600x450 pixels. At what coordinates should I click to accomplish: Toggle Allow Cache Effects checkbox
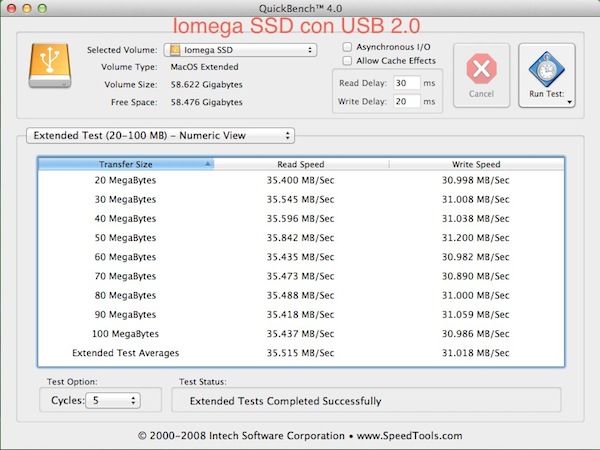[x=347, y=60]
